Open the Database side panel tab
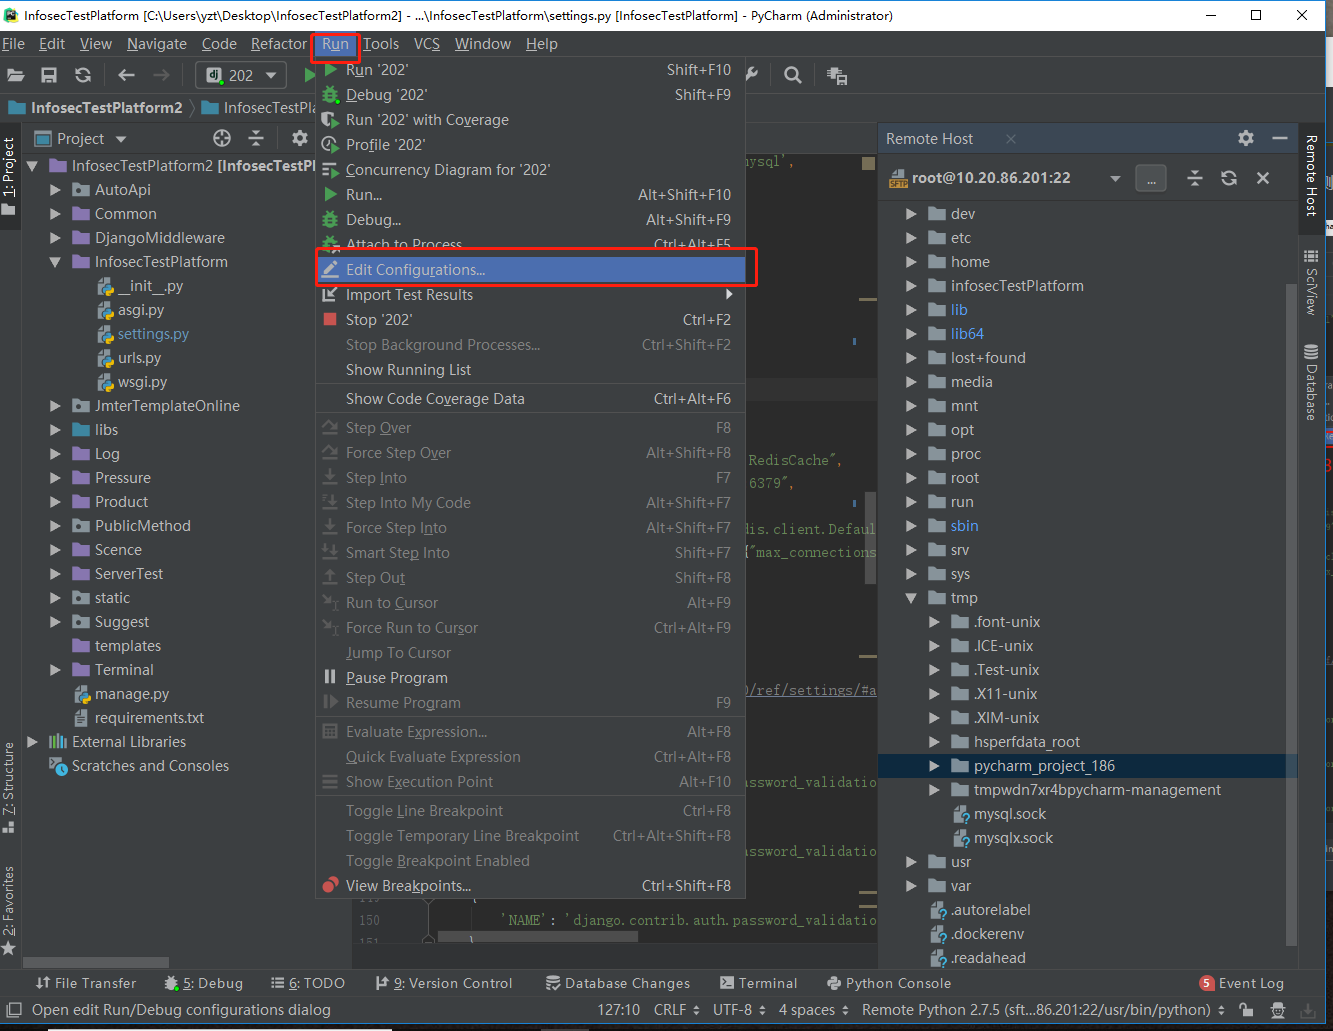Screen dimensions: 1333x1031 click(x=1311, y=381)
